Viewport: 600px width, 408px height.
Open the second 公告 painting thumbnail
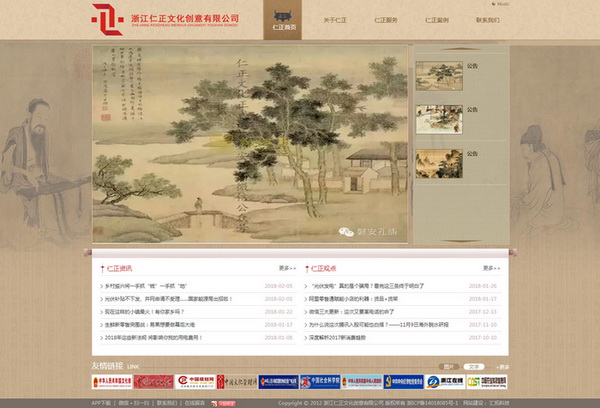438,119
